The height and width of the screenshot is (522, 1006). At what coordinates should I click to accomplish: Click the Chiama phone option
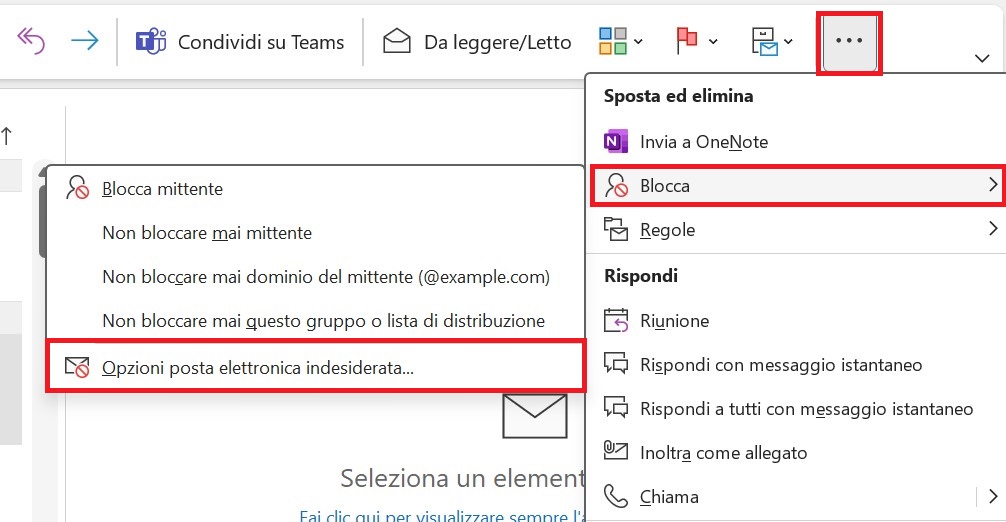point(669,497)
